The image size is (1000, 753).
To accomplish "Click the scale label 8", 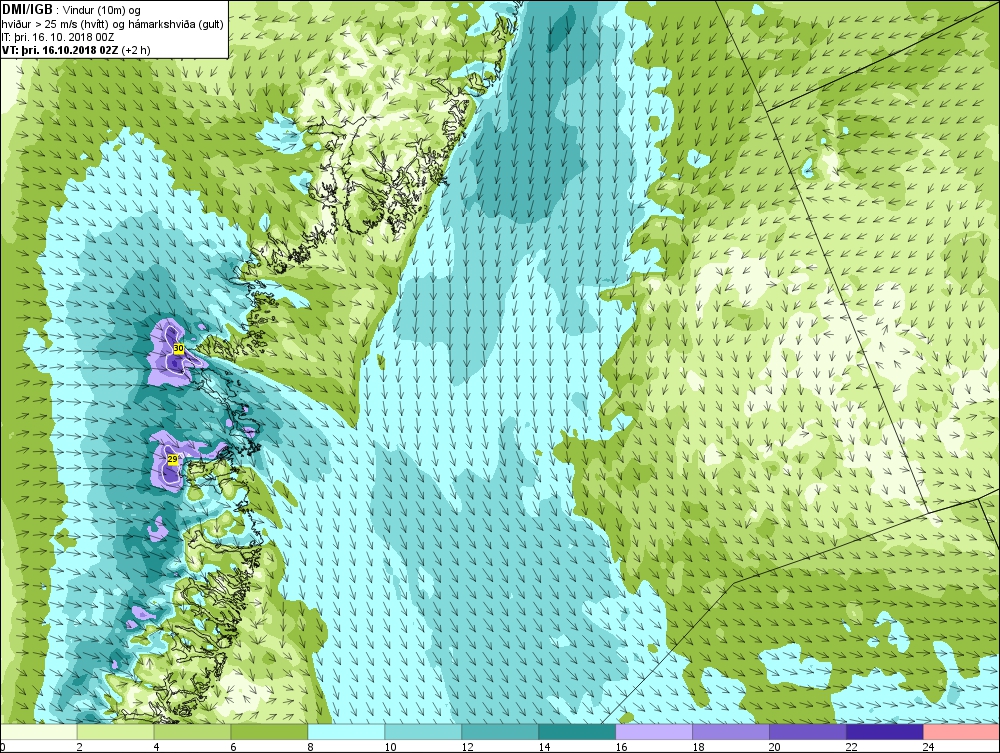I will click(311, 747).
